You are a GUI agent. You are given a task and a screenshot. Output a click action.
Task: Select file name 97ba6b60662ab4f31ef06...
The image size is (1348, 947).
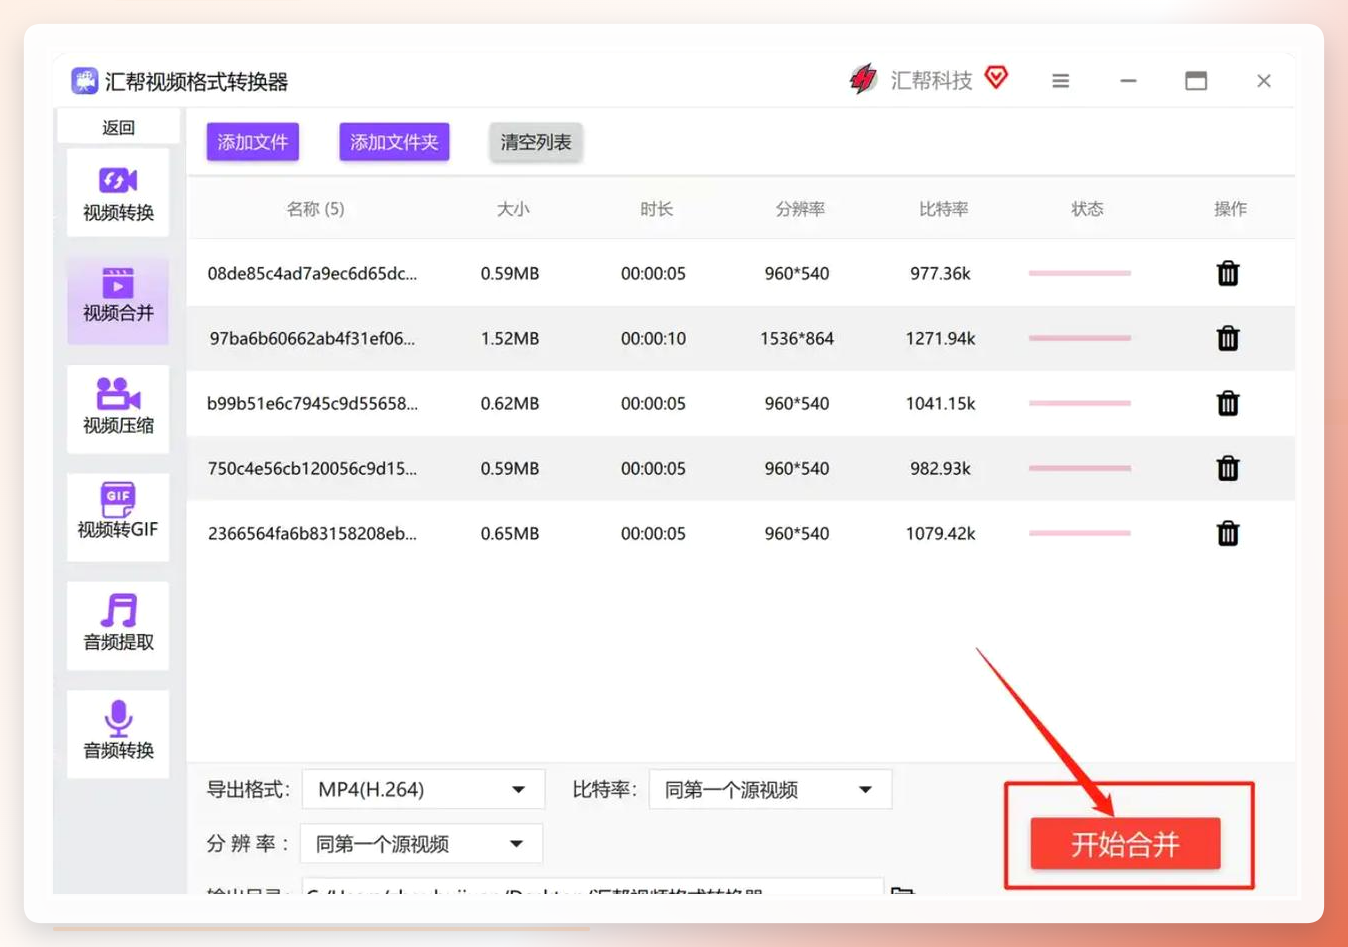[312, 338]
